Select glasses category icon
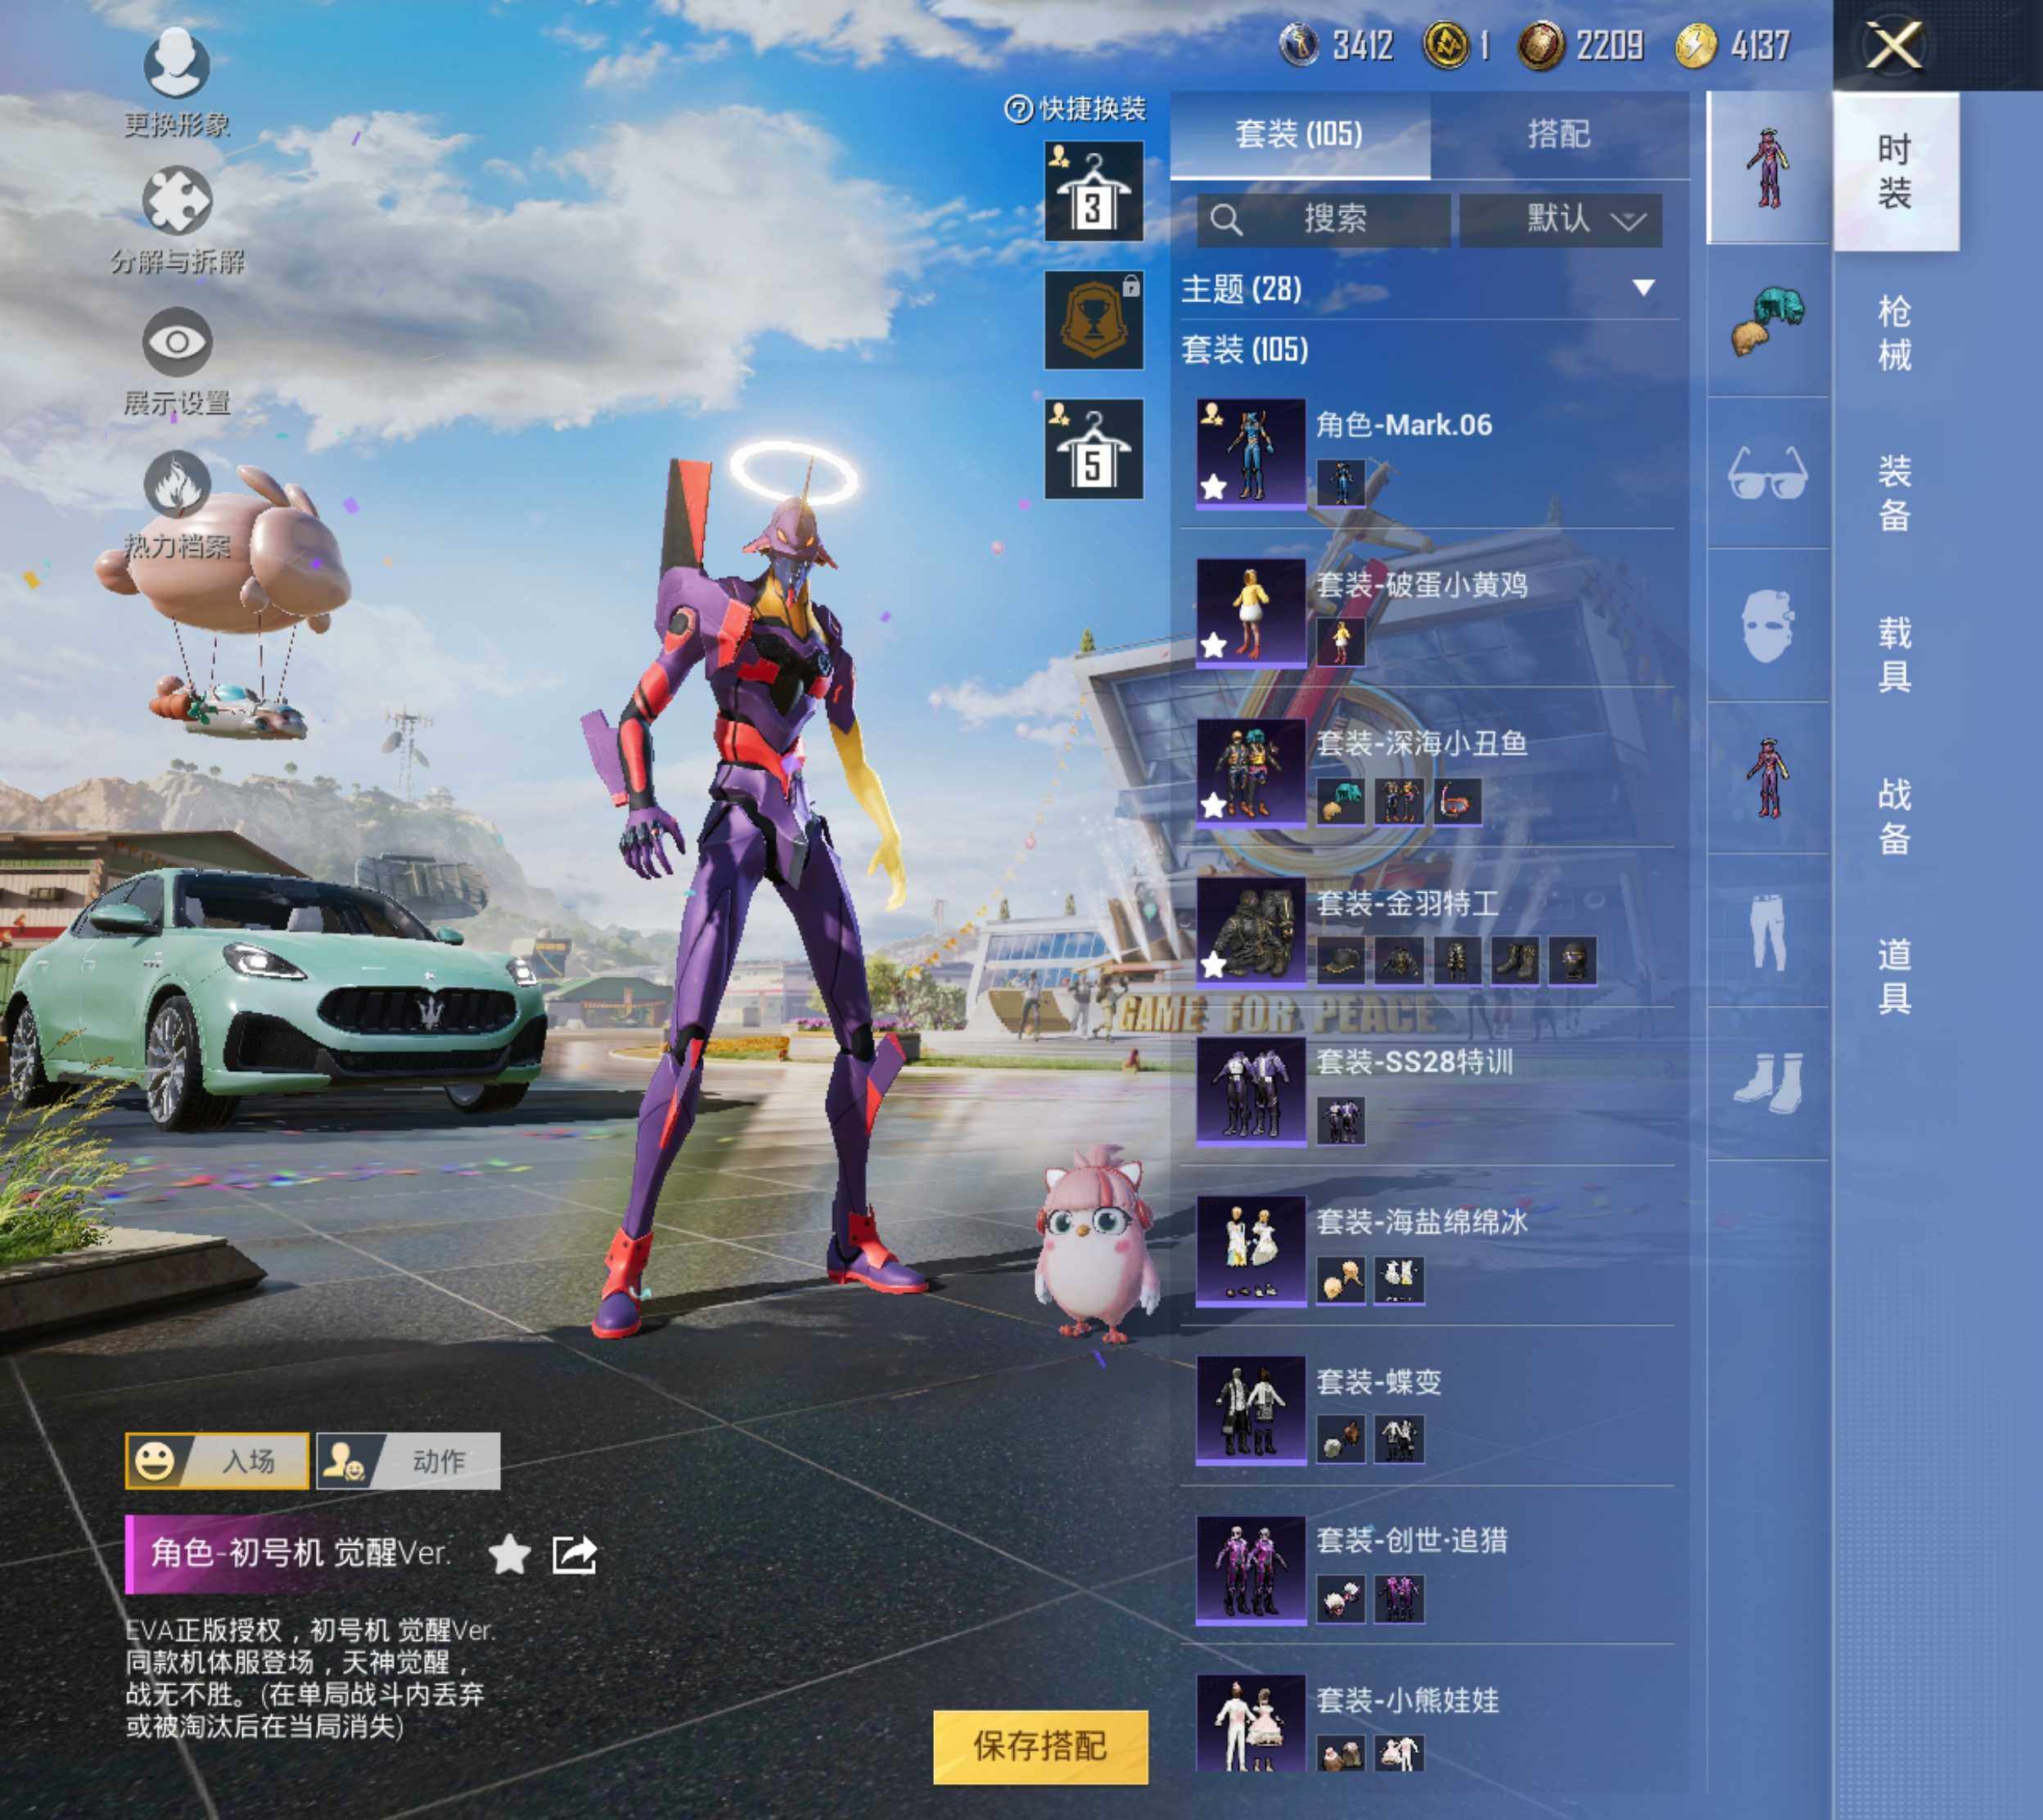Image resolution: width=2043 pixels, height=1820 pixels. (x=1768, y=473)
